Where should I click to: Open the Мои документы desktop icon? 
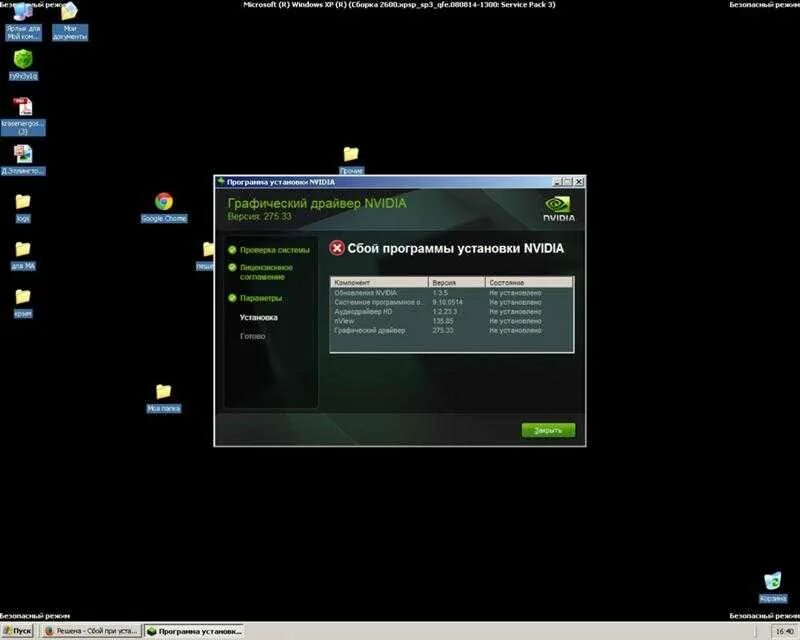[70, 21]
